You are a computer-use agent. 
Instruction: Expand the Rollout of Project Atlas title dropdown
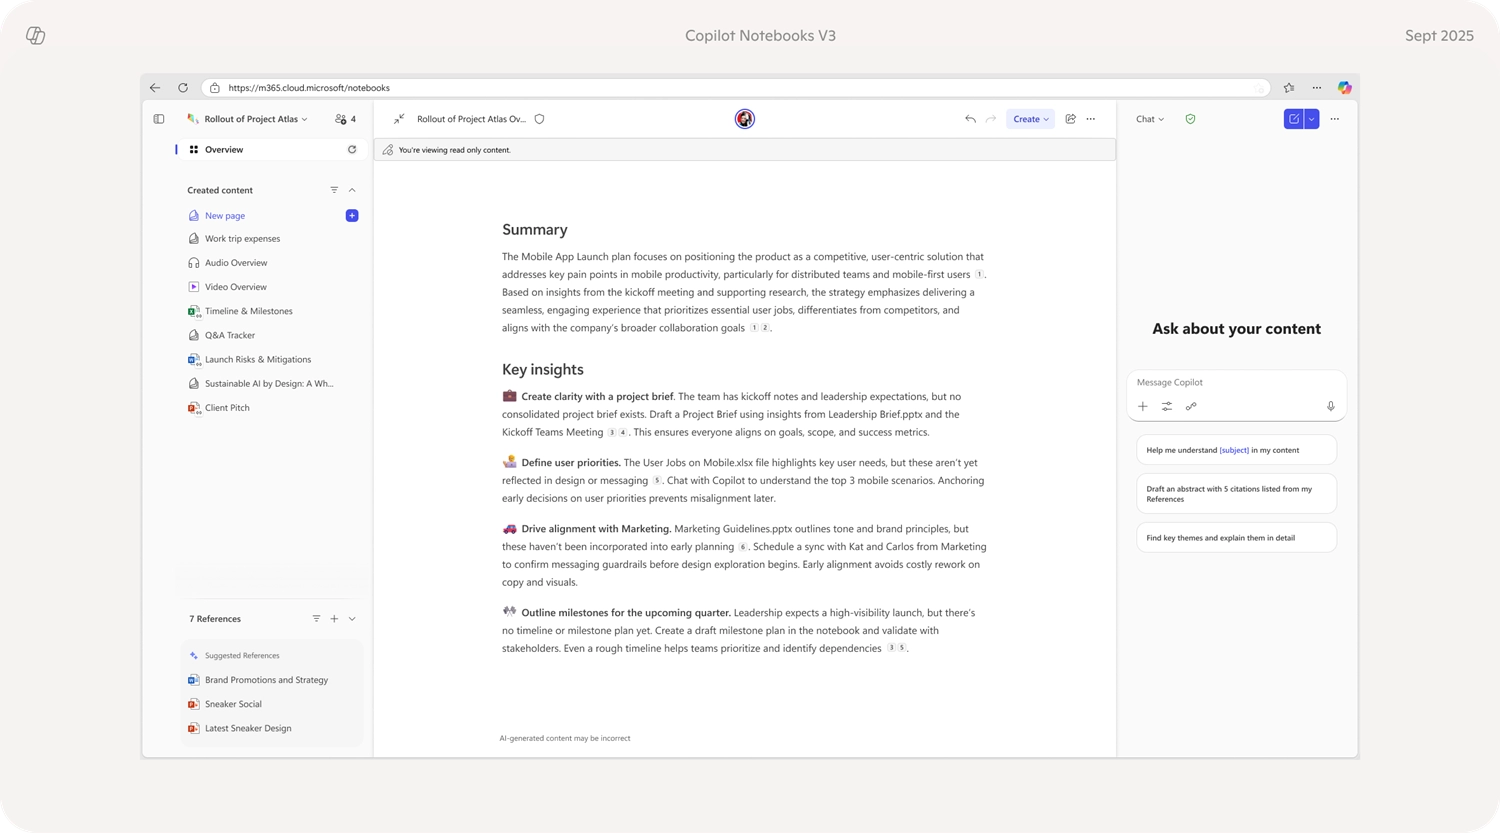click(x=306, y=118)
